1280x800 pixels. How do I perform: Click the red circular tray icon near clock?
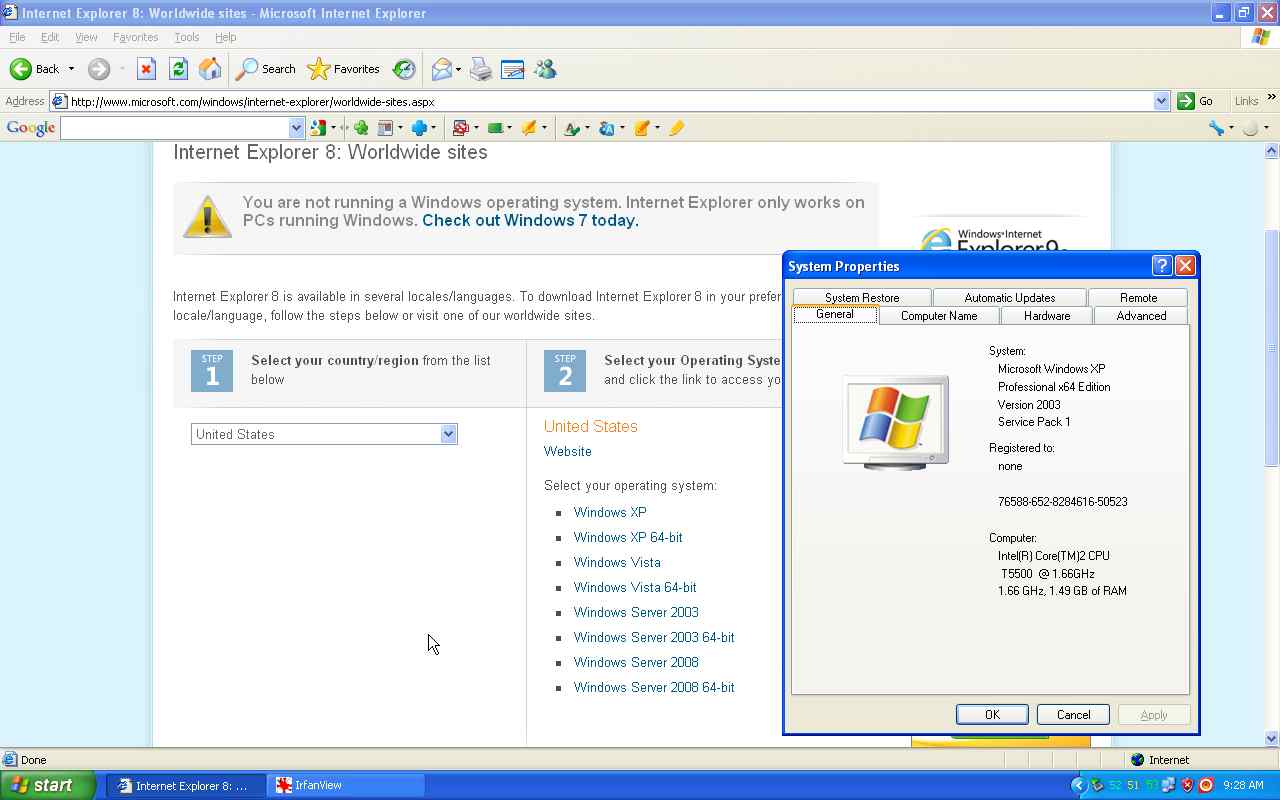1205,785
